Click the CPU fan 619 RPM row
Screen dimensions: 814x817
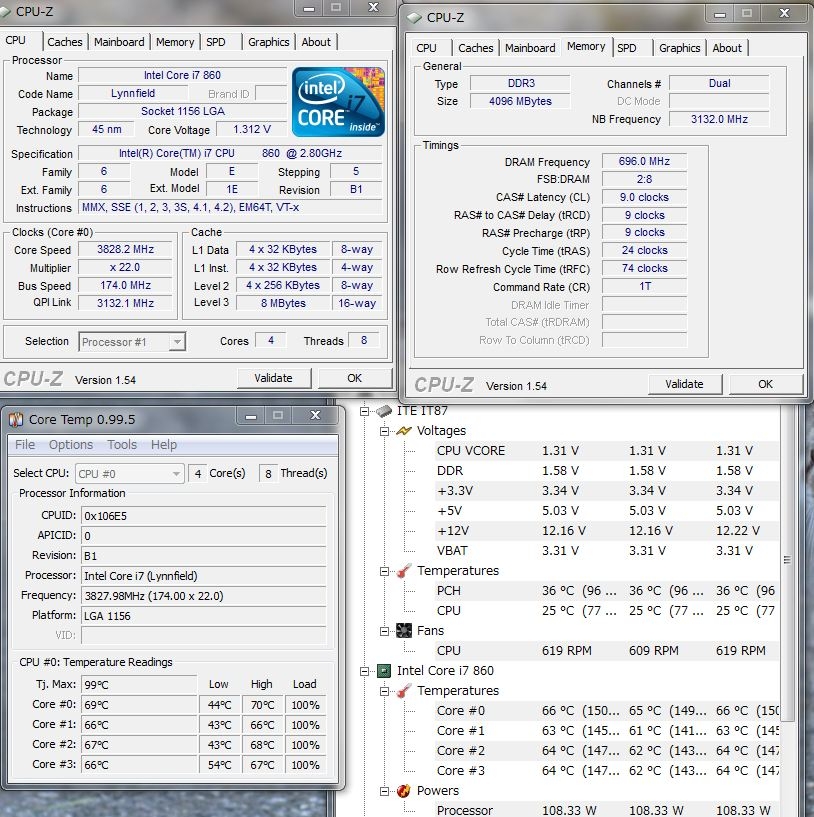tap(606, 651)
